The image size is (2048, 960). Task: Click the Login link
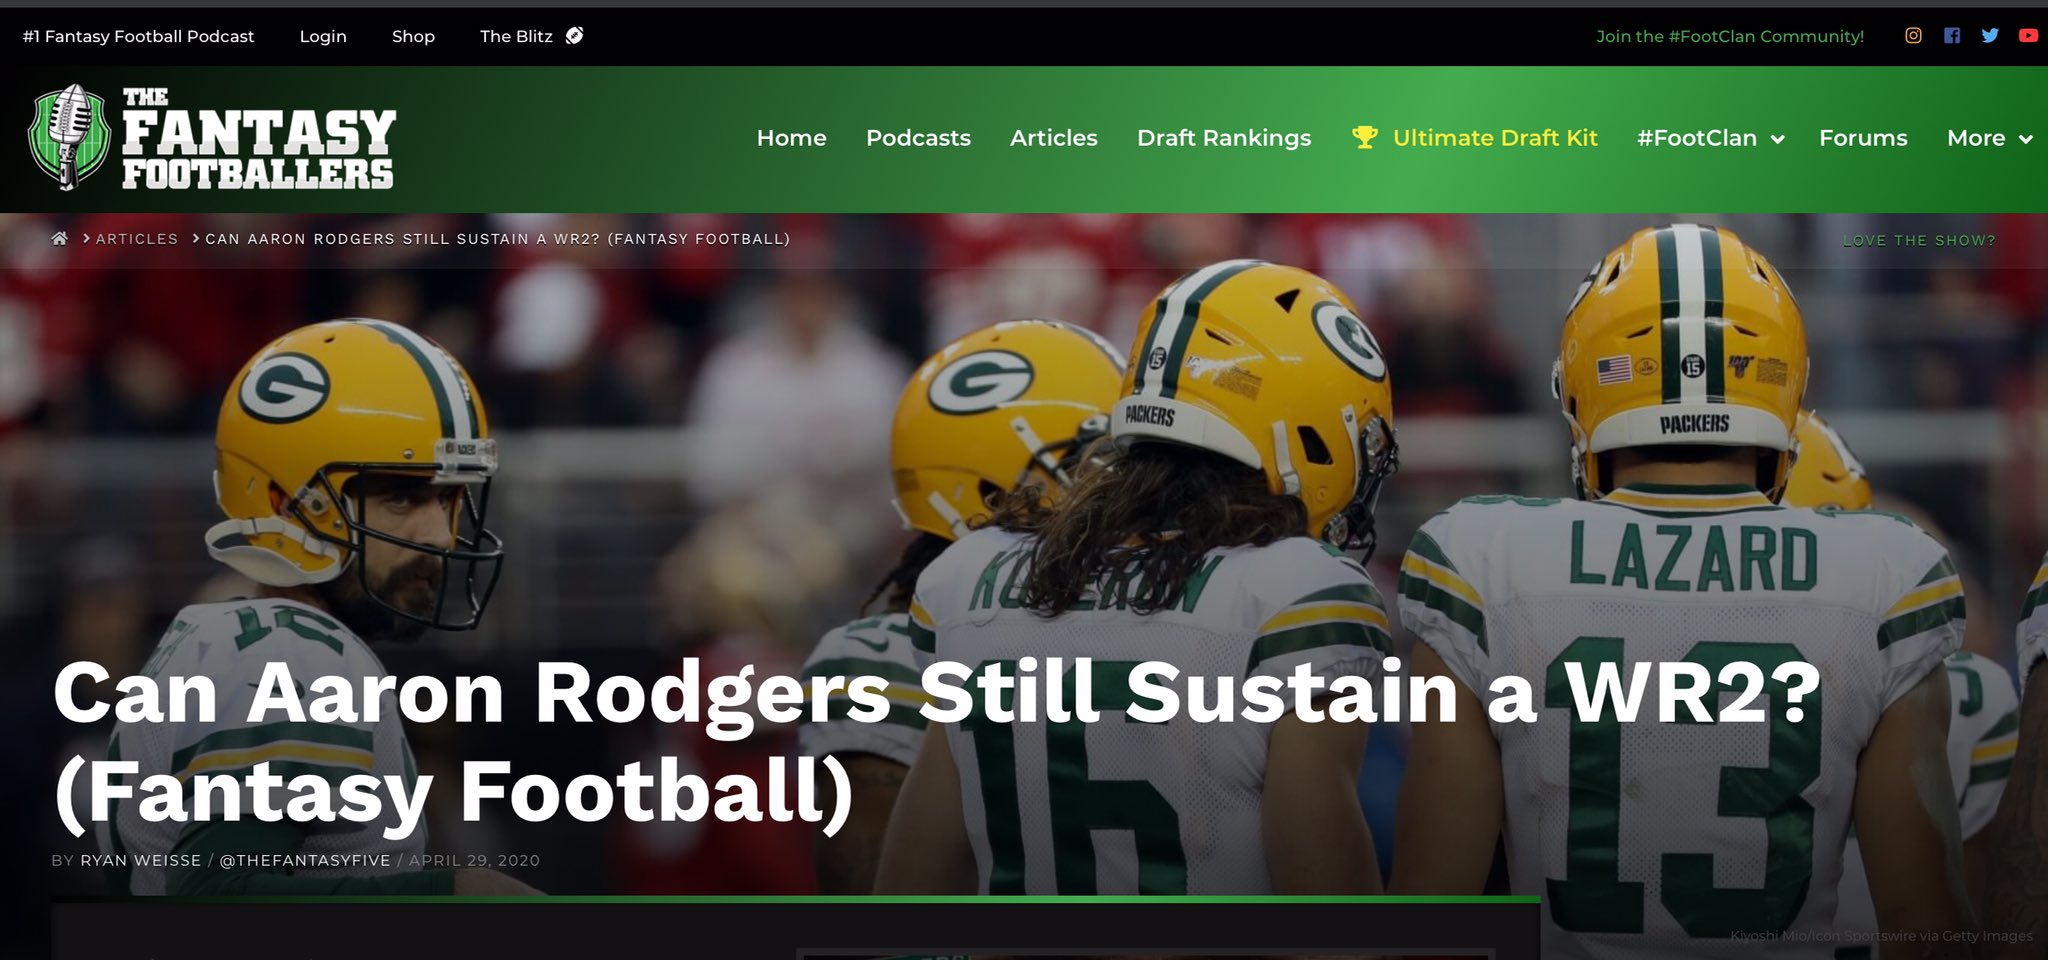(323, 36)
